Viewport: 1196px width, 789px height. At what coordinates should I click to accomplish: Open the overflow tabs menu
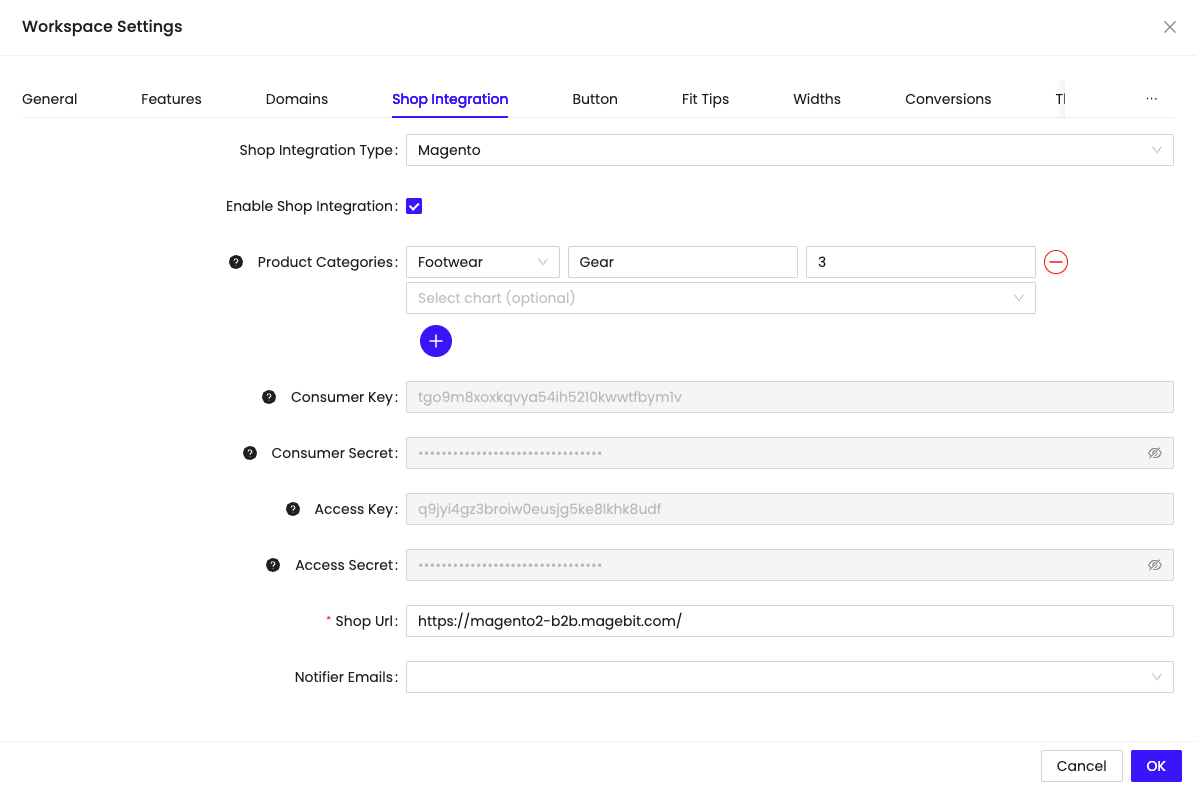point(1151,98)
